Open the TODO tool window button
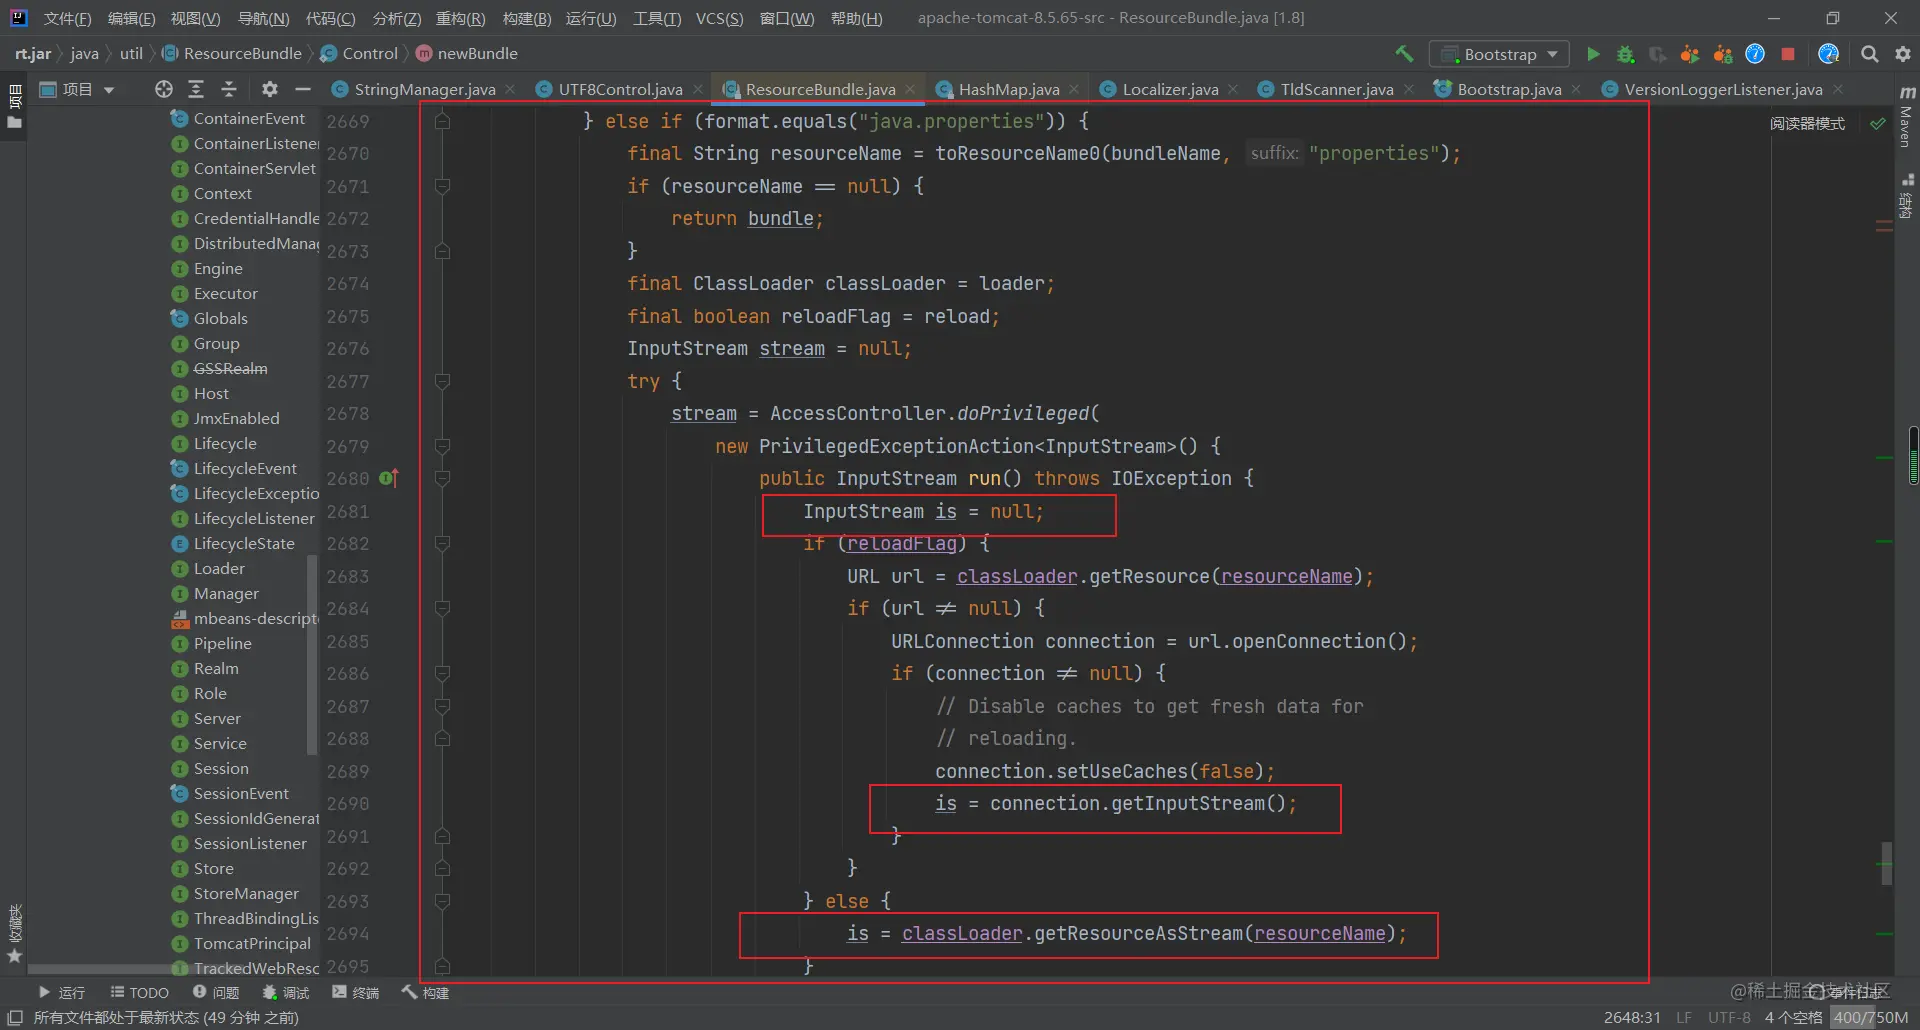This screenshot has height=1030, width=1920. click(140, 992)
